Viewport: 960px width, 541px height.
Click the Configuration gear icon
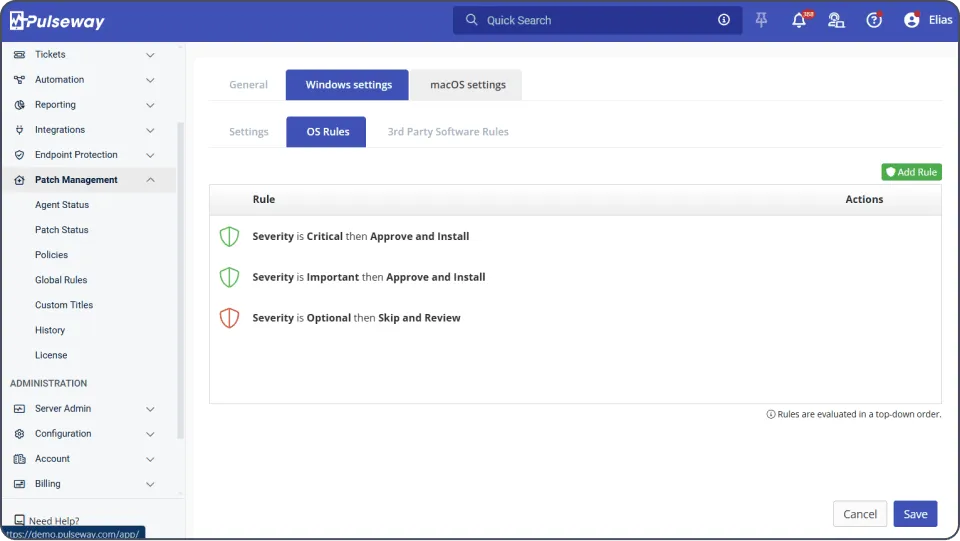pos(20,433)
